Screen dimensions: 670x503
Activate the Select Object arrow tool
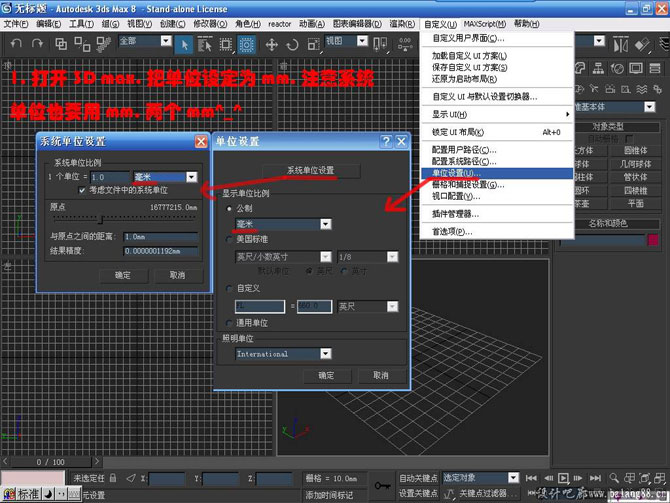pyautogui.click(x=185, y=44)
